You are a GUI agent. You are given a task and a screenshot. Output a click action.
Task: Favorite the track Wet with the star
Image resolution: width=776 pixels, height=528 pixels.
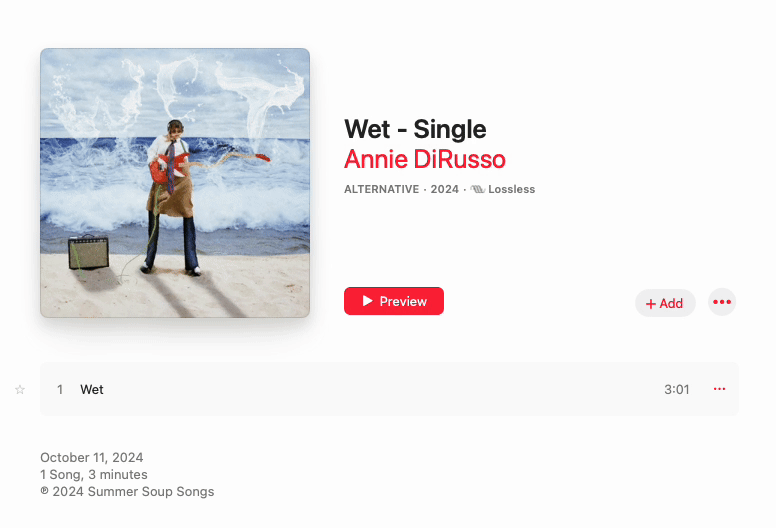pos(20,389)
